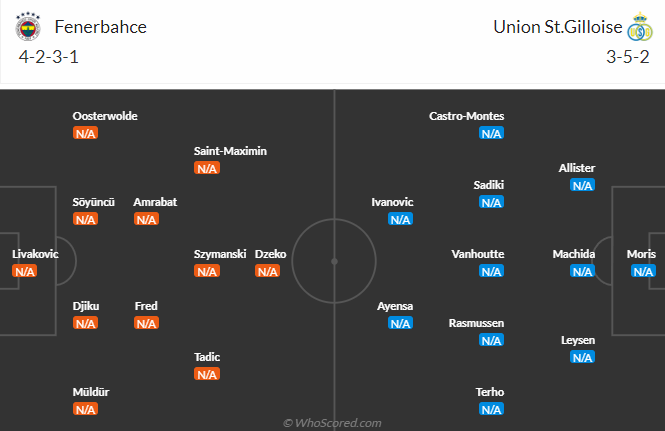Select the Fenerbahce team name
Image resolution: width=665 pixels, height=431 pixels.
click(101, 27)
